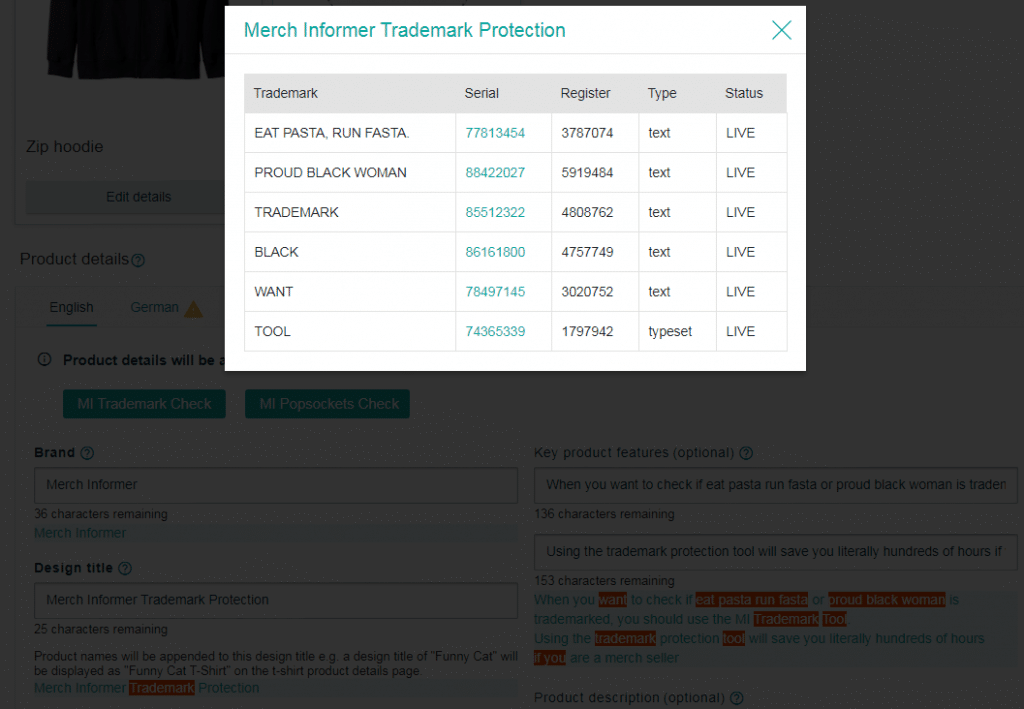Focus the first key product feature field
The image size is (1024, 709).
[776, 485]
